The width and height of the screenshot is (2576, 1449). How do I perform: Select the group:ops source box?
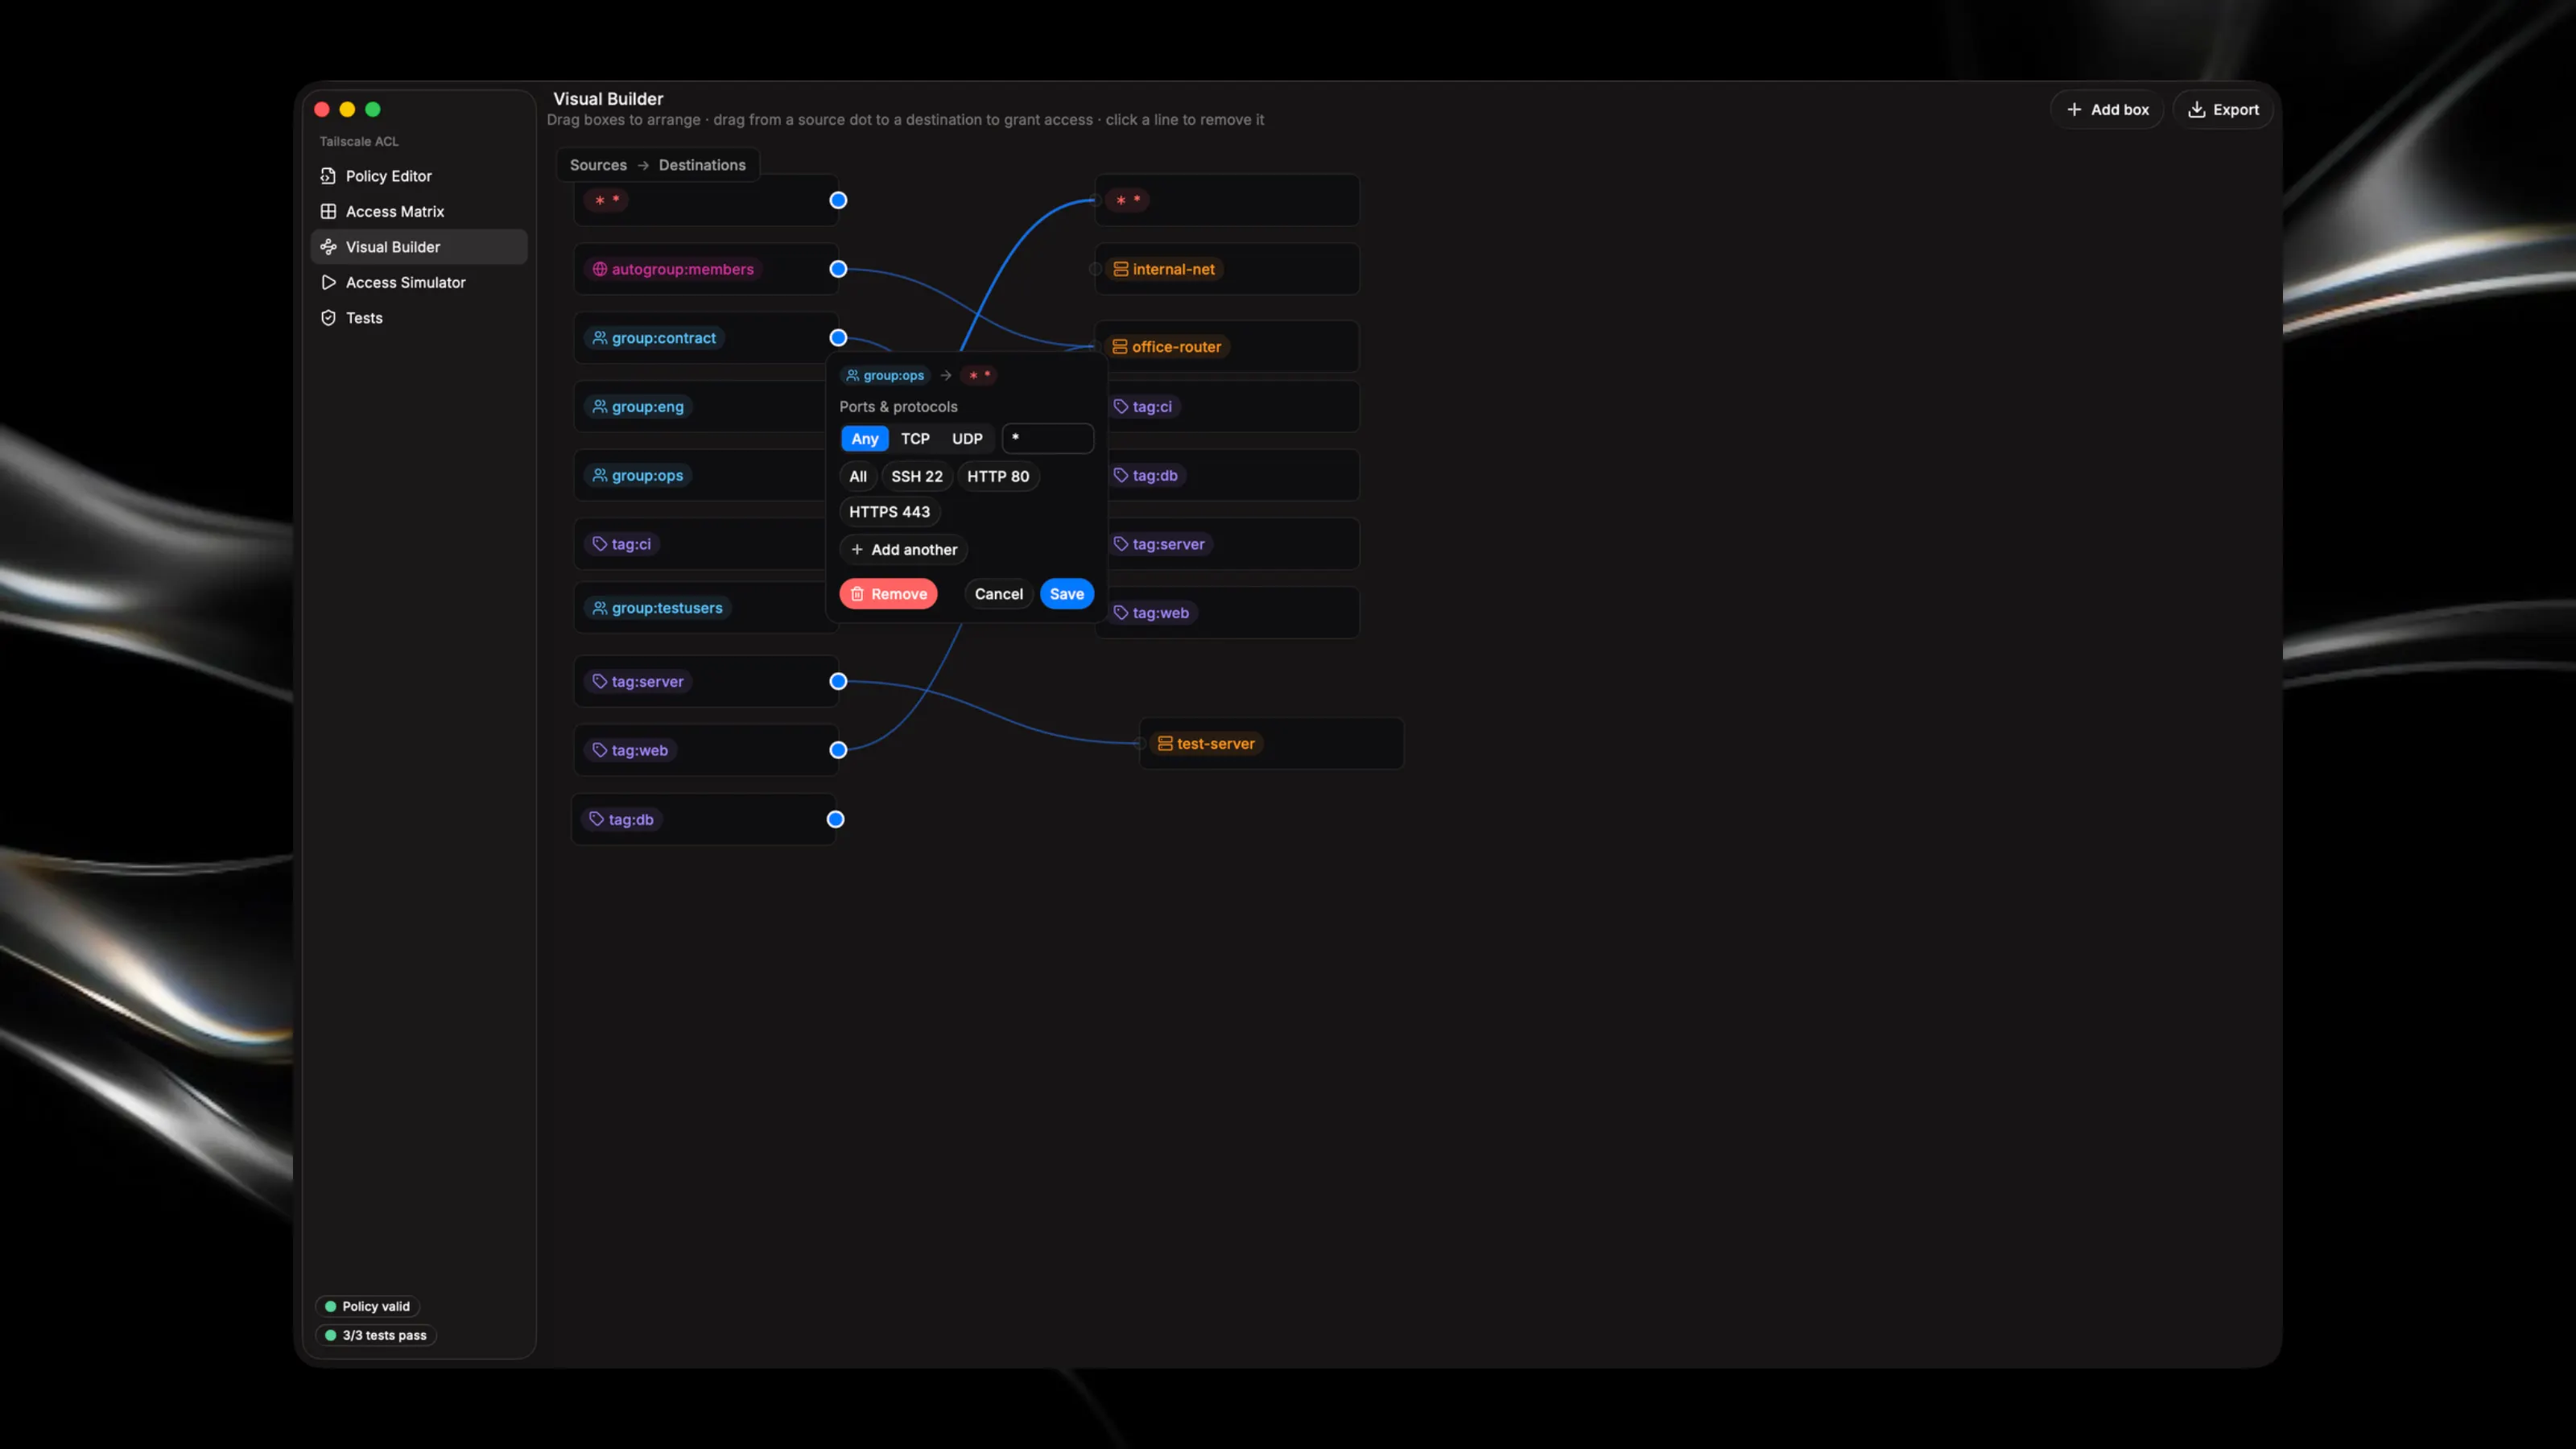point(700,476)
